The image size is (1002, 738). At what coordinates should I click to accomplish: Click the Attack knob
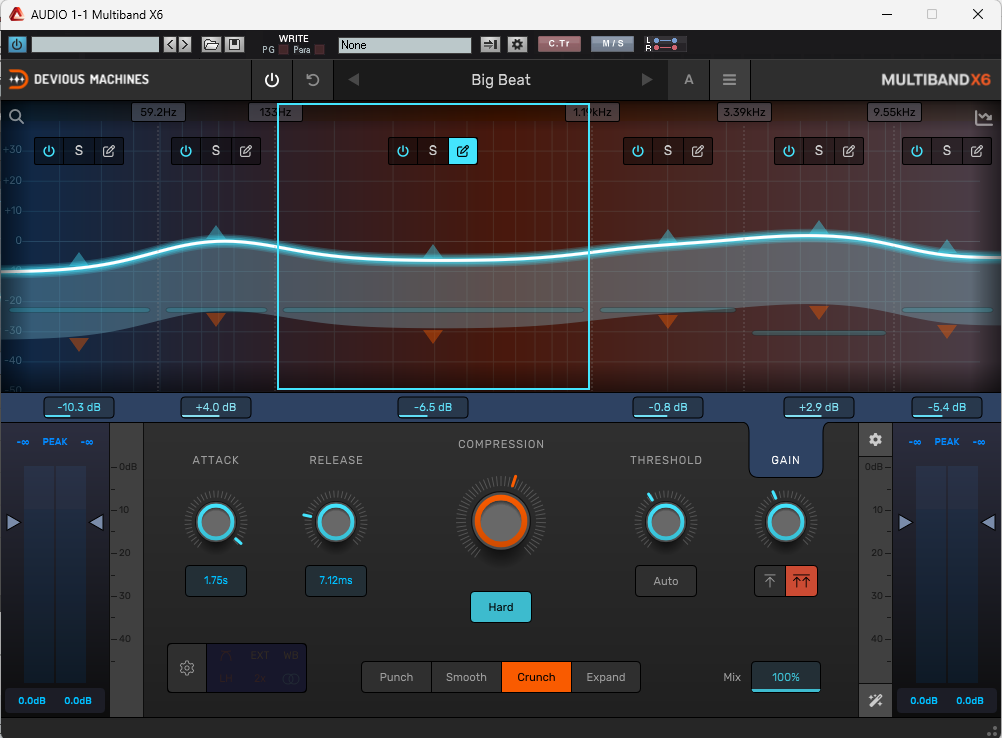click(x=216, y=522)
